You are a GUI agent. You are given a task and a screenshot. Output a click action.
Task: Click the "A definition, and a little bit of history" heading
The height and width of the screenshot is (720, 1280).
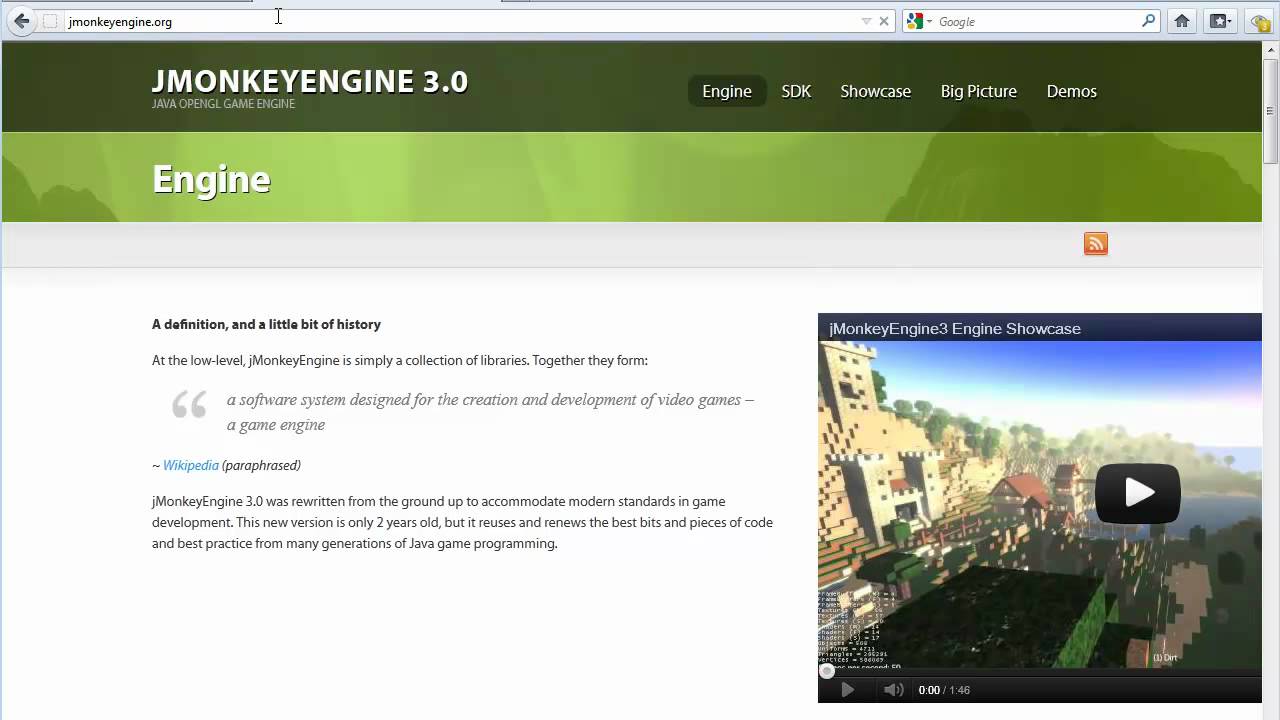tap(266, 324)
